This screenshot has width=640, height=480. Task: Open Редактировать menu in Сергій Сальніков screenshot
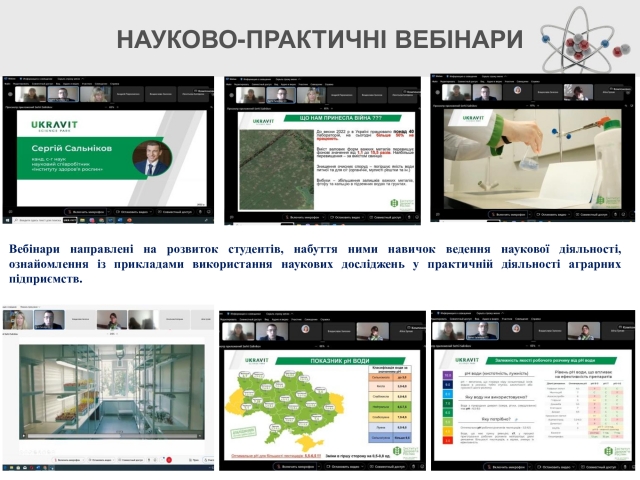21,84
